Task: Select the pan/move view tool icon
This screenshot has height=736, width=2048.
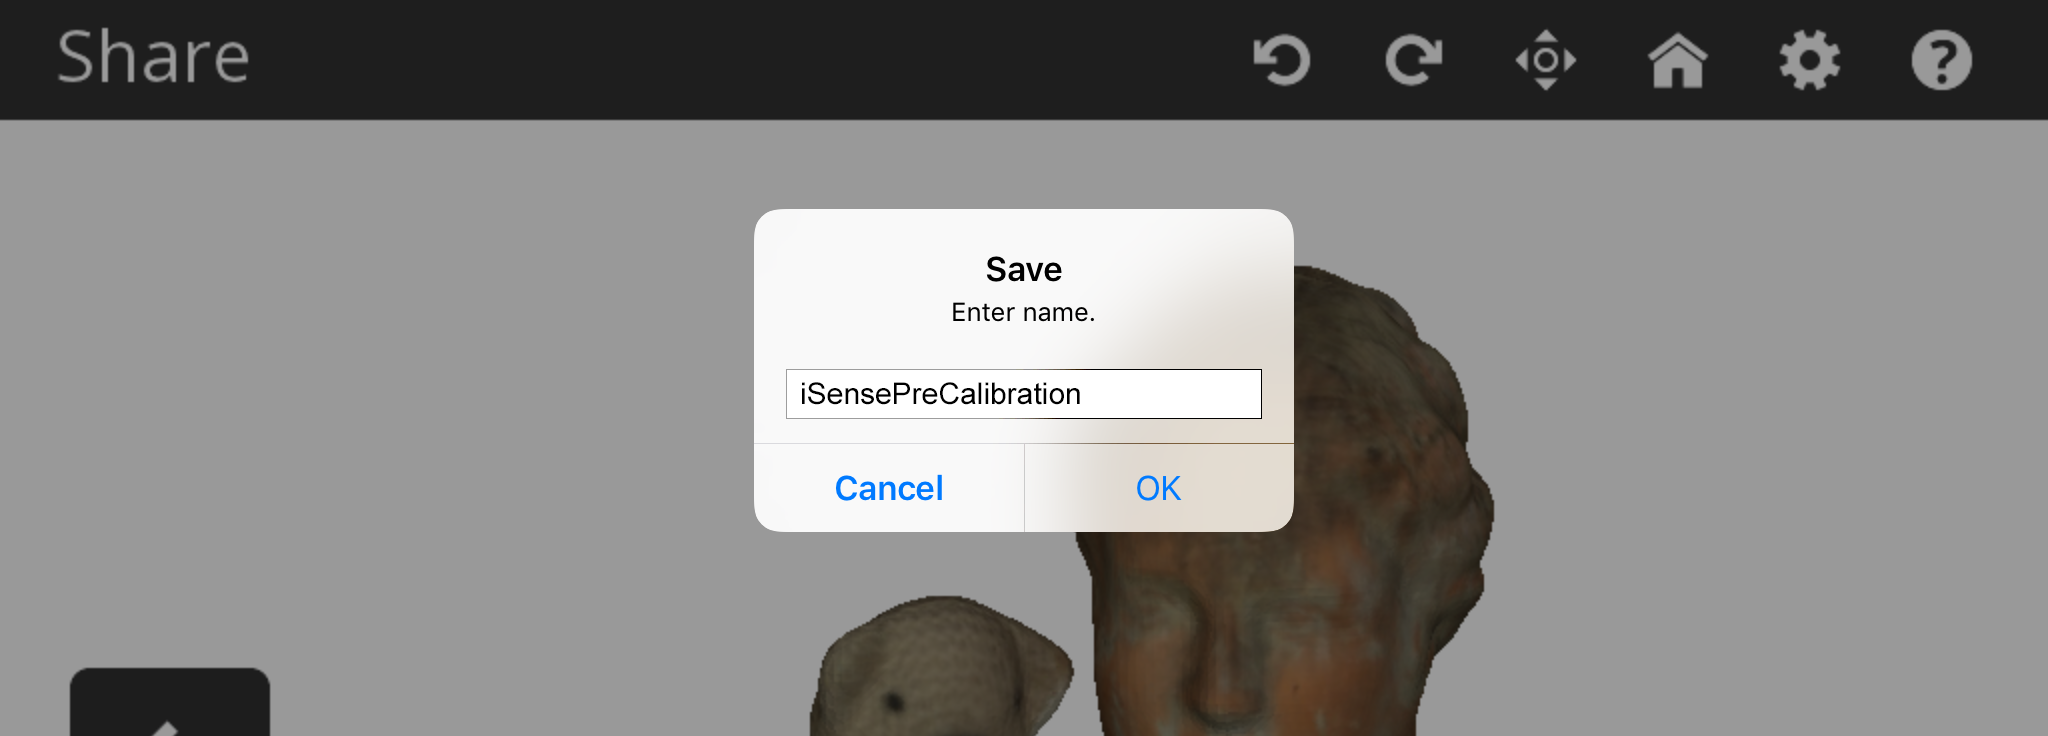Action: coord(1546,60)
